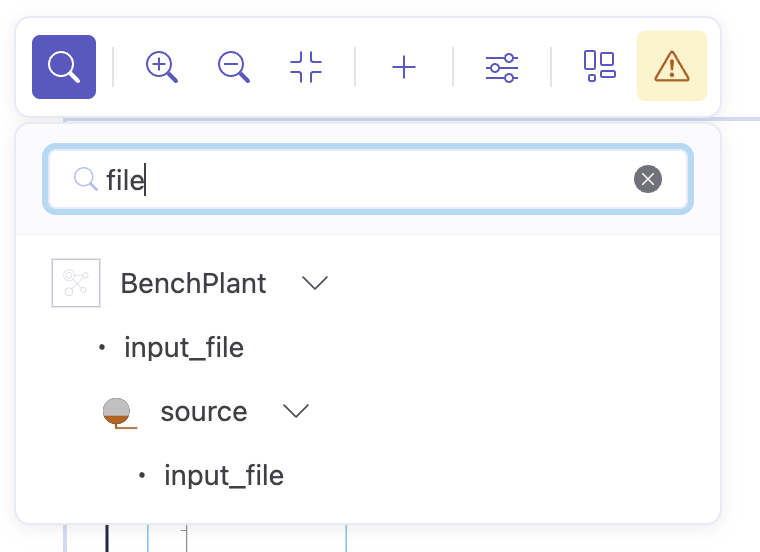Collapse the source results chevron
Screen dimensions: 760x552
pos(296,411)
